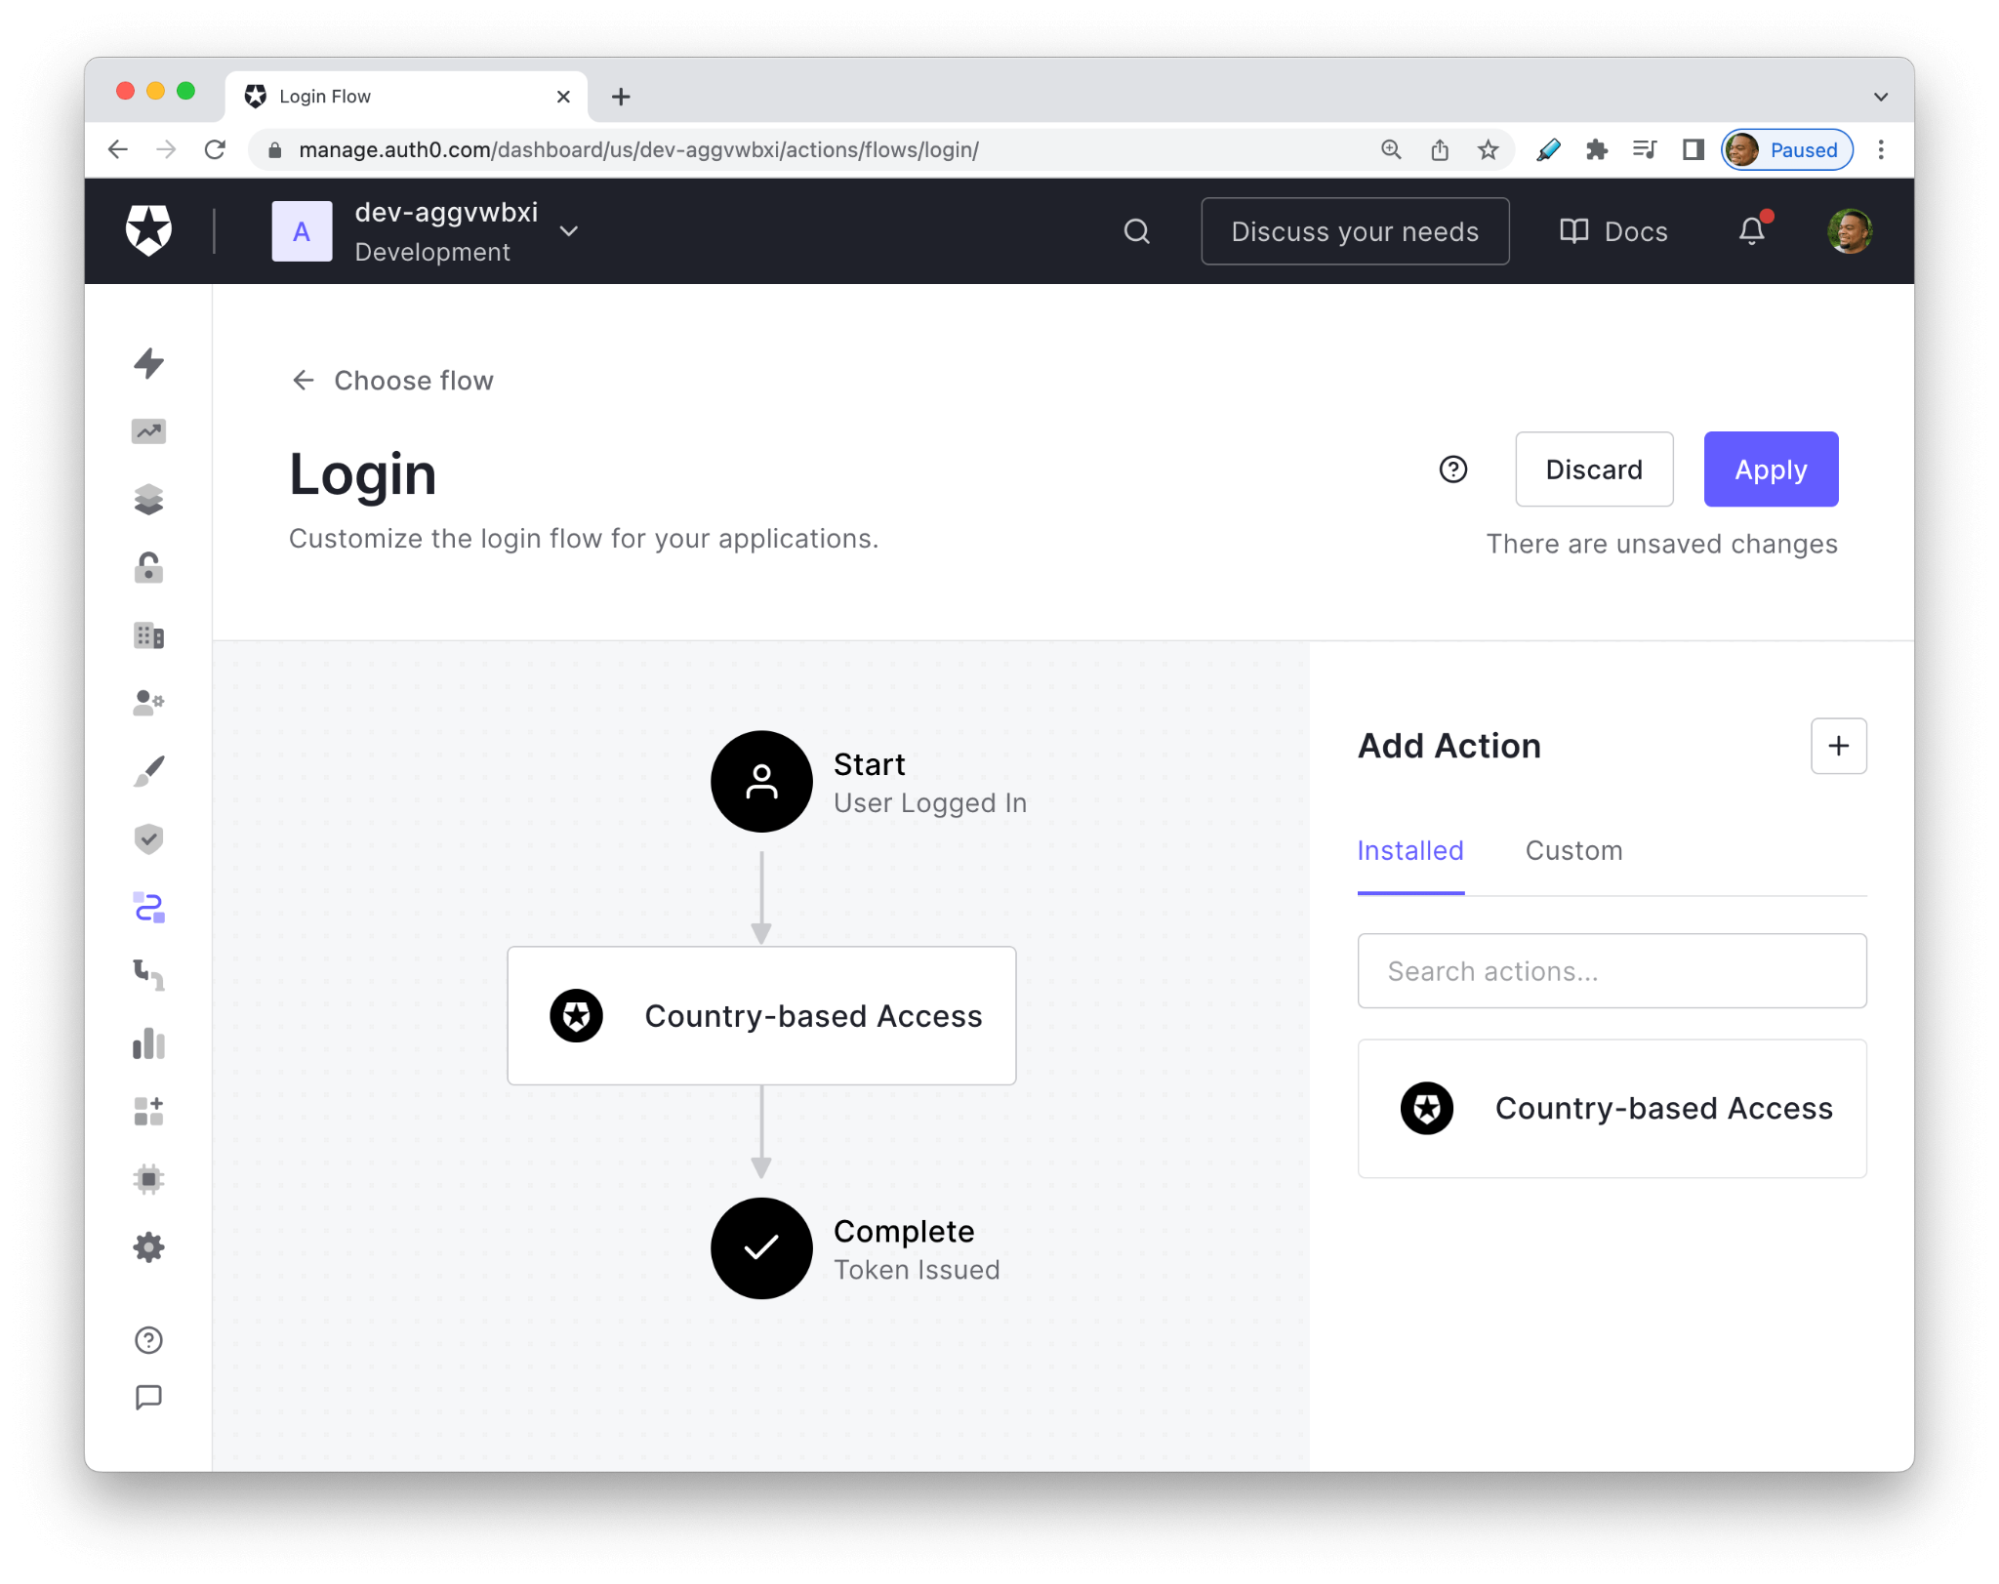Image resolution: width=1999 pixels, height=1584 pixels.
Task: Expand dev-aggvwbxi tenant dropdown
Action: [x=570, y=229]
